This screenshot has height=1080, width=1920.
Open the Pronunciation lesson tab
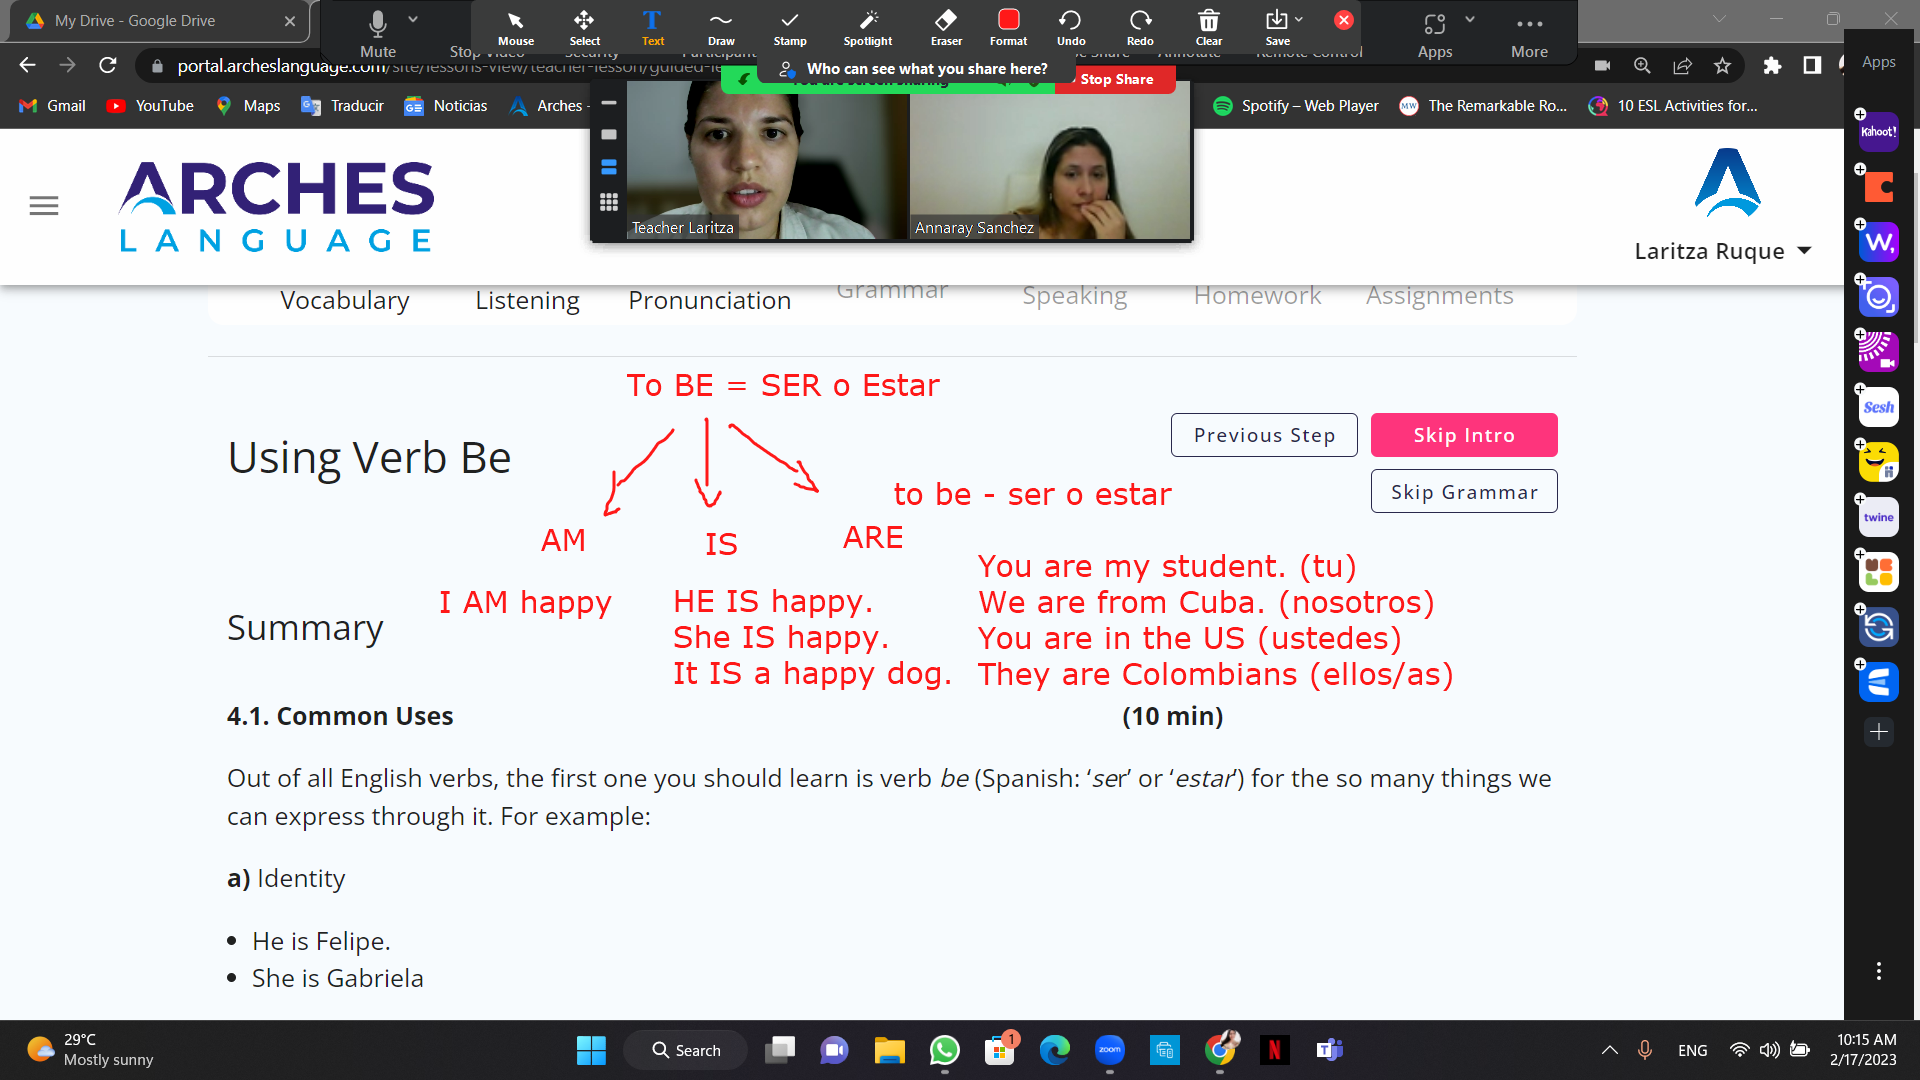coord(709,300)
